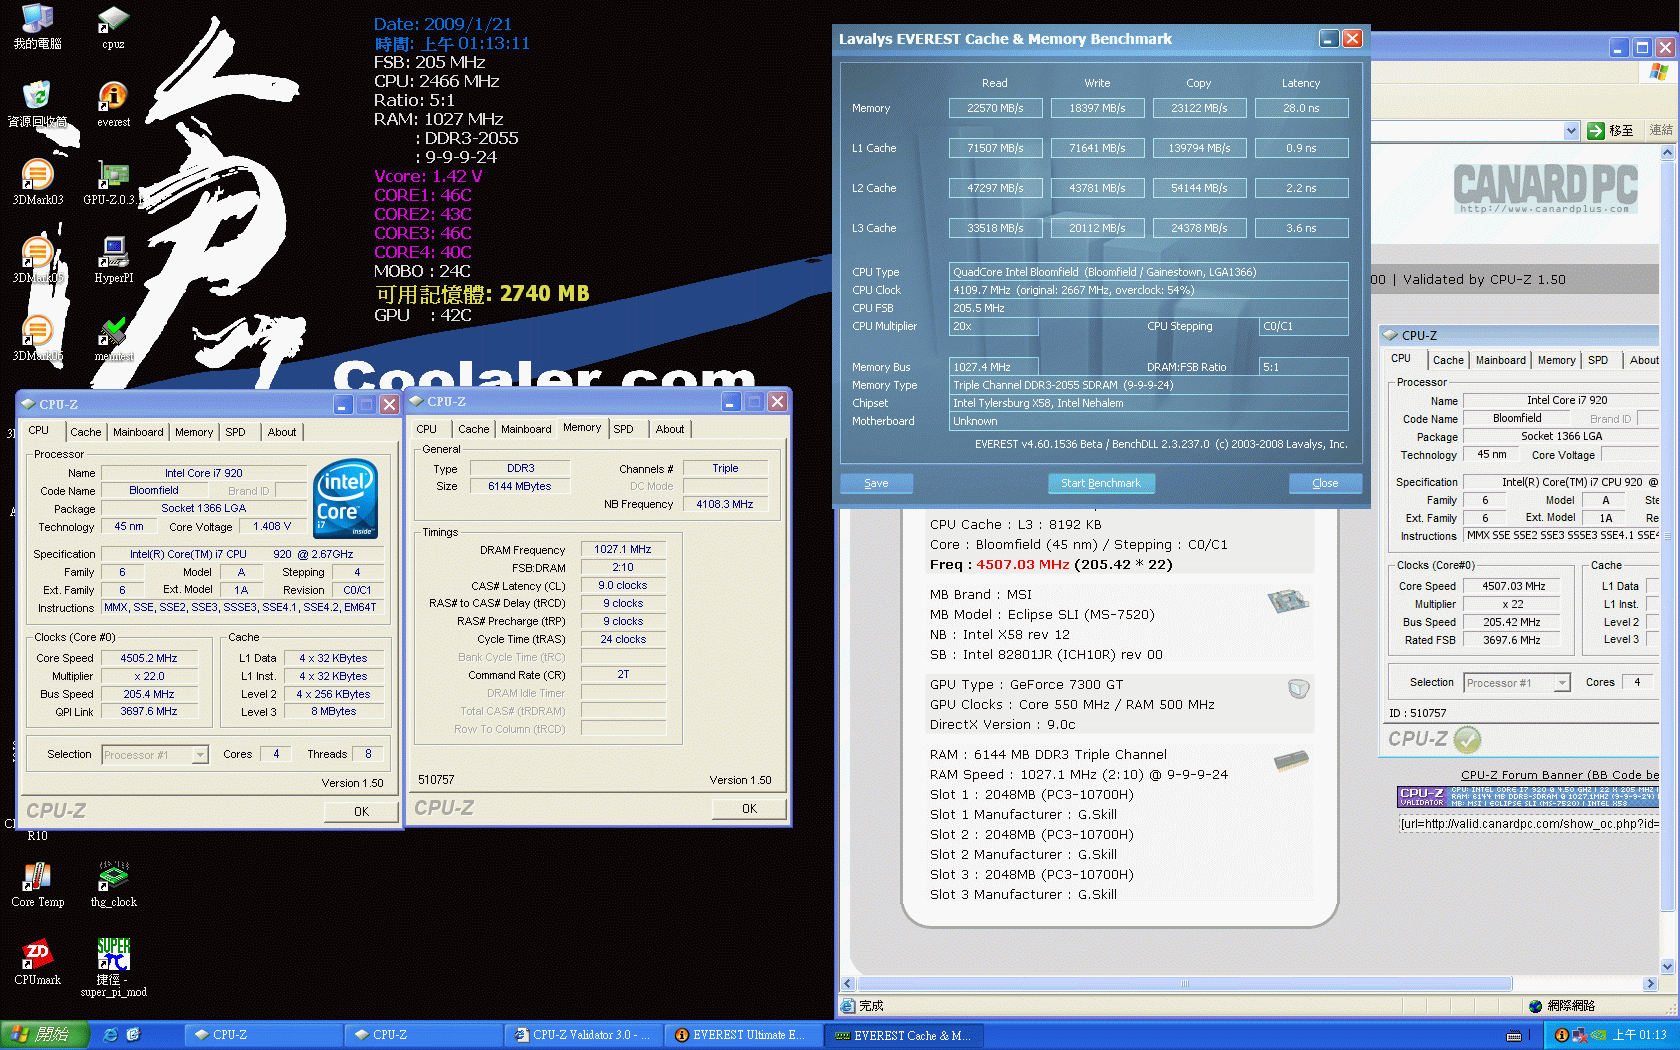Screen dimensions: 1680x1050
Task: Open the HyperPI desktop shortcut
Action: coord(113,261)
